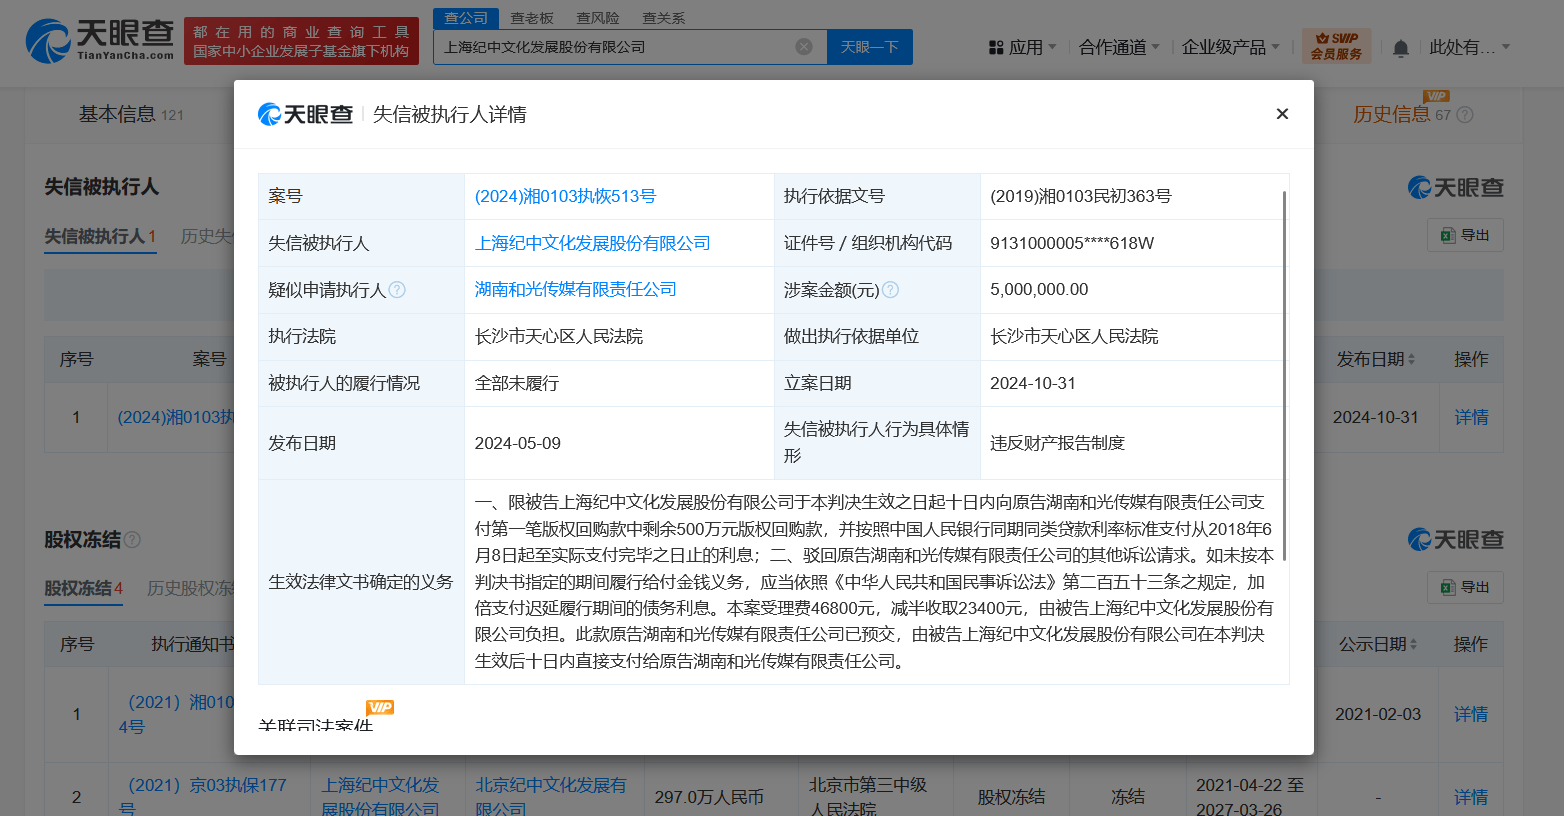Export the 失信被执行人 list via 导出
1564x816 pixels.
pyautogui.click(x=1465, y=235)
